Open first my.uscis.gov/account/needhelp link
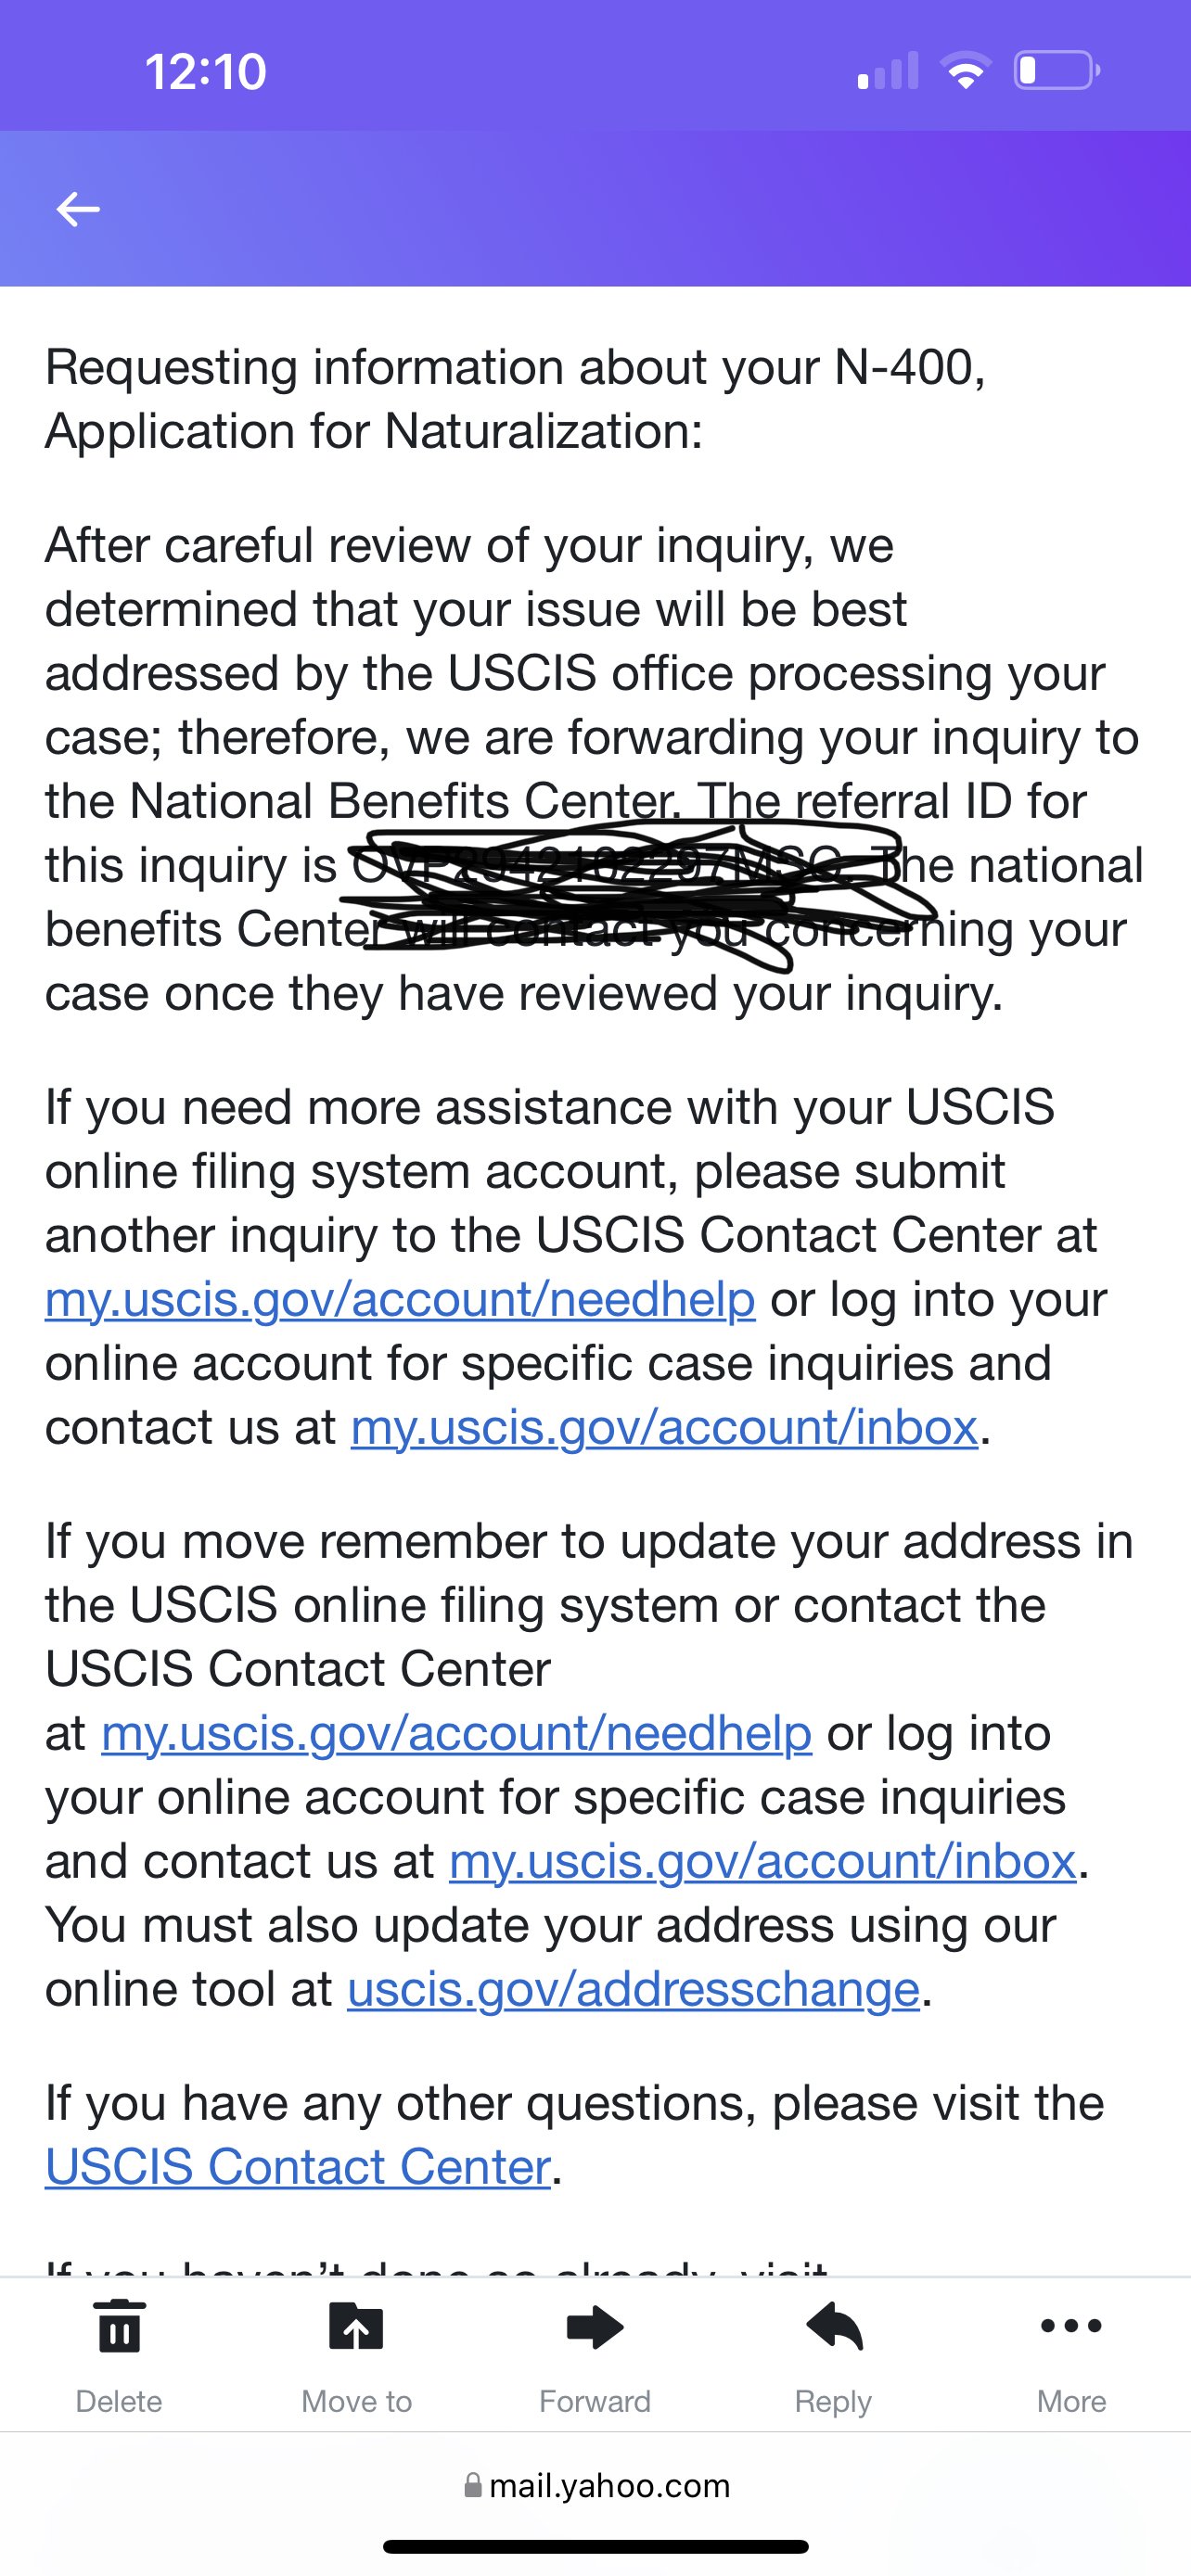Viewport: 1191px width, 2576px height. (x=400, y=1299)
